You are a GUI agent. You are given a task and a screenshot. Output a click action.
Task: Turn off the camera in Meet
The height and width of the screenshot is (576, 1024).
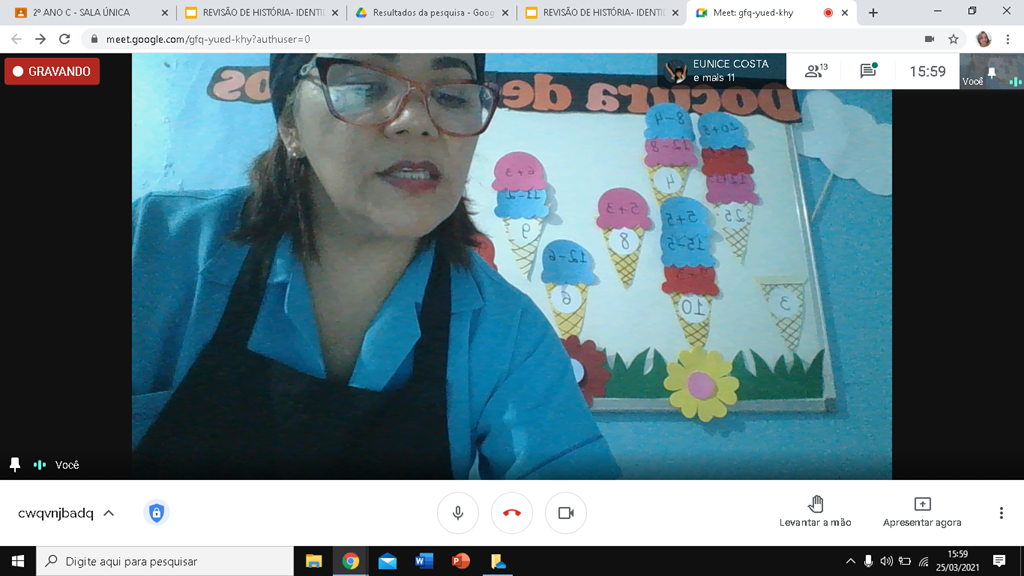(x=566, y=511)
